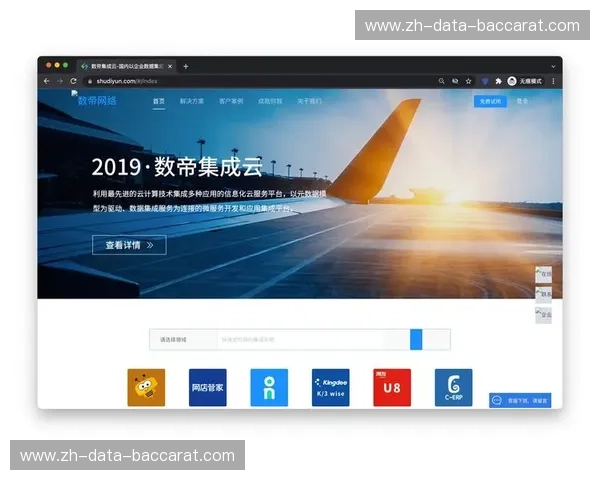Screen dimensions: 600x480
Task: Bookmark this page with the star icon
Action: point(468,81)
